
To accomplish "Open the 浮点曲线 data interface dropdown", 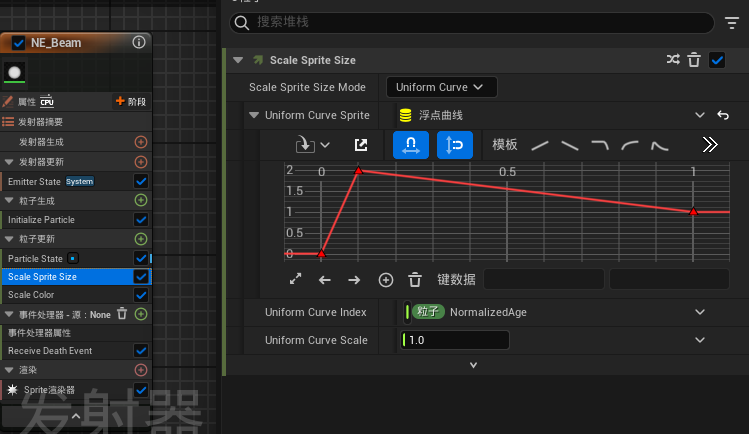I will point(699,115).
